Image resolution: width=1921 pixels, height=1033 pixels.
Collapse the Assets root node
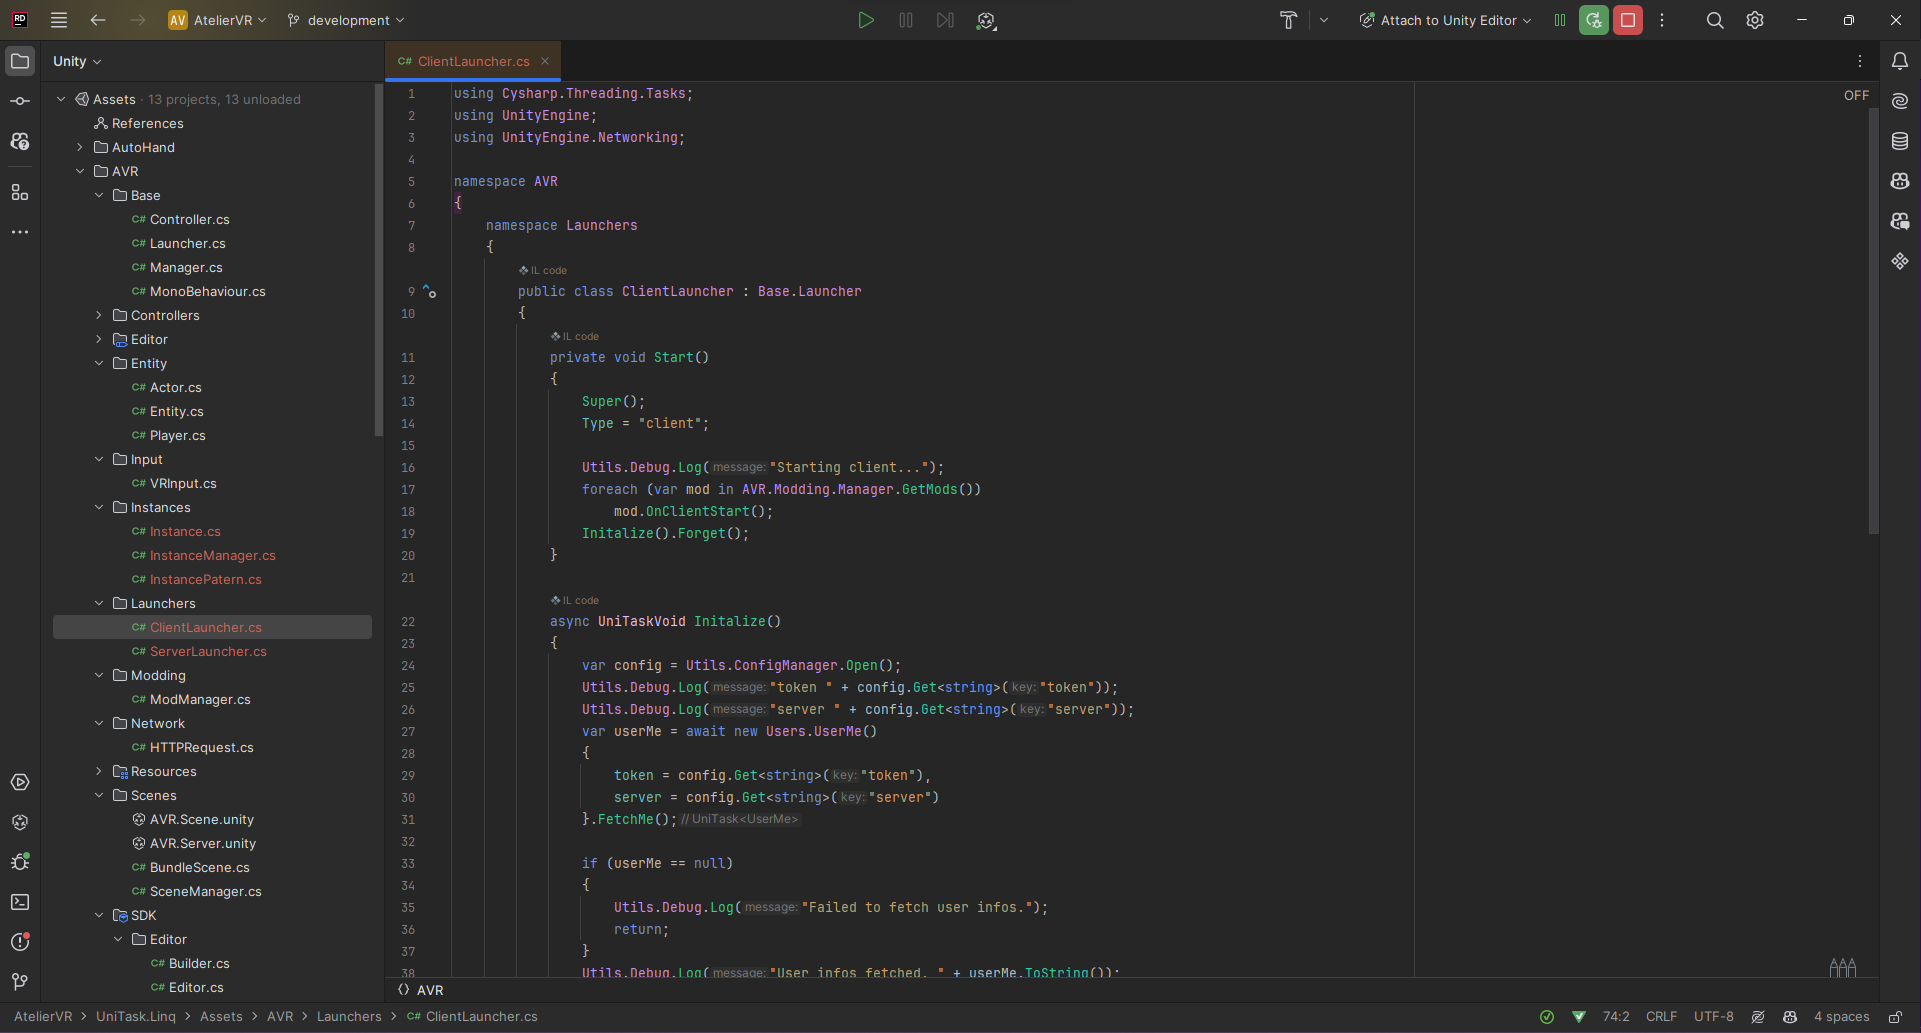(61, 99)
